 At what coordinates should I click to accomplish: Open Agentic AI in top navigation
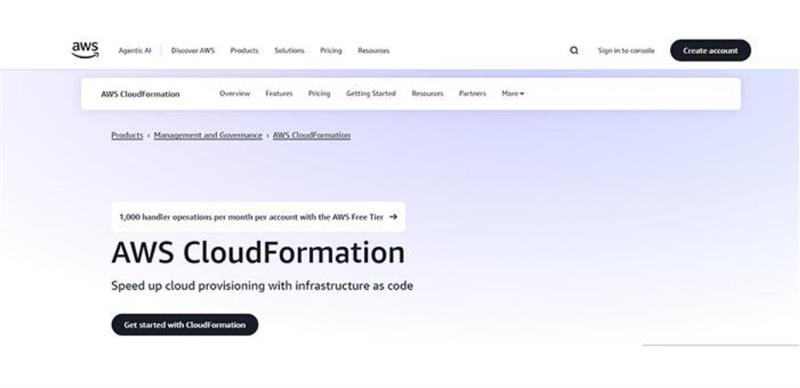tap(135, 51)
